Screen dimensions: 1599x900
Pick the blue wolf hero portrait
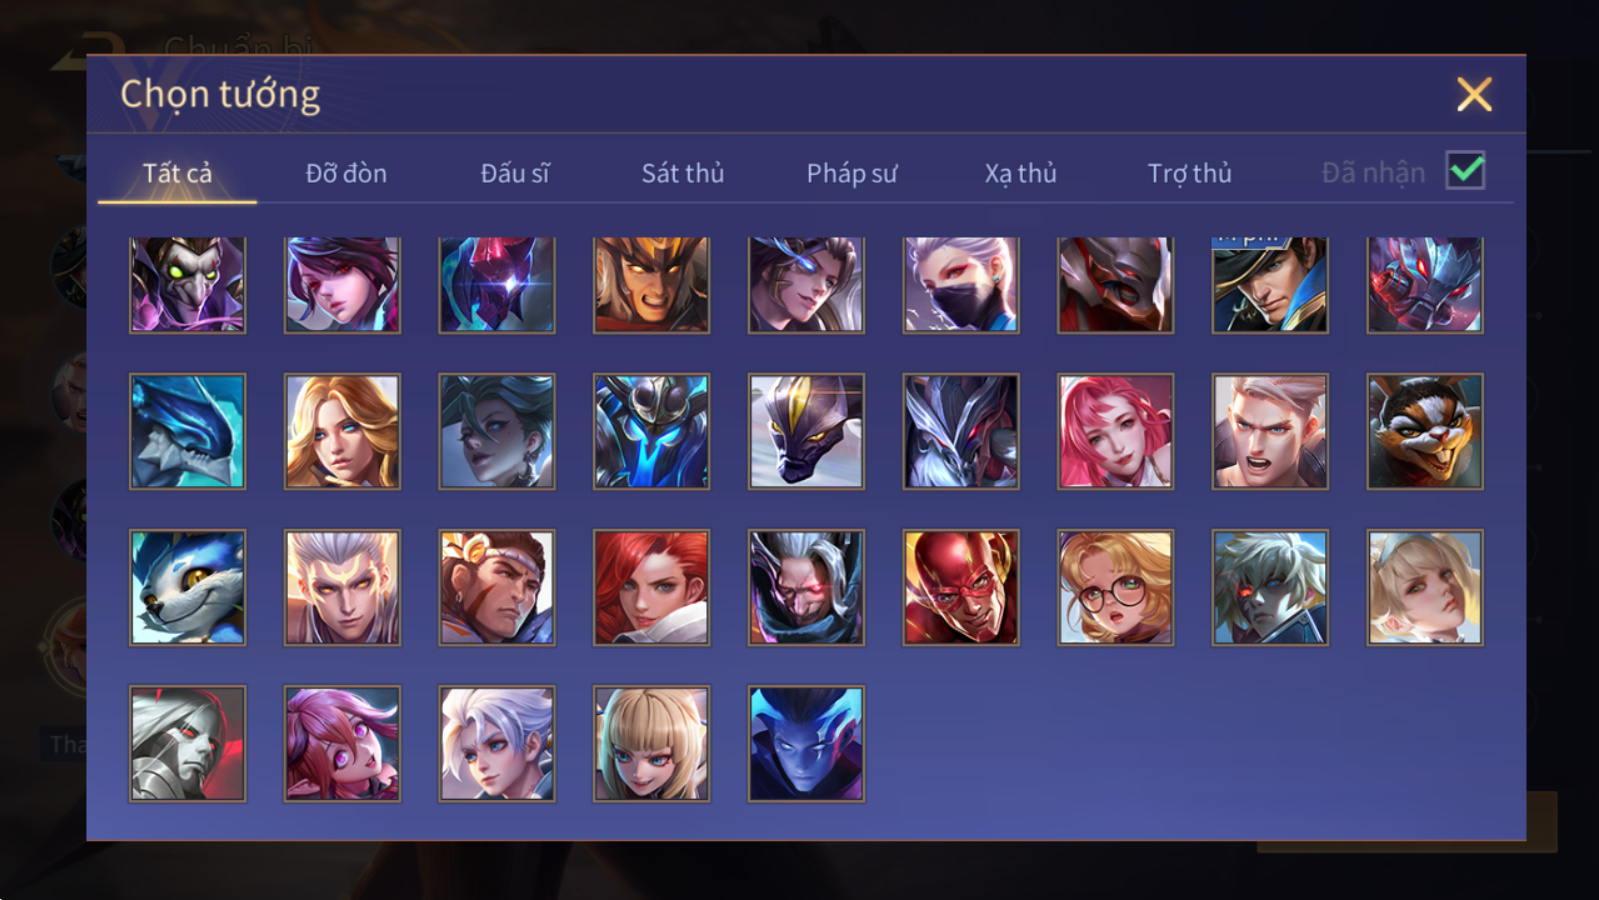(187, 587)
